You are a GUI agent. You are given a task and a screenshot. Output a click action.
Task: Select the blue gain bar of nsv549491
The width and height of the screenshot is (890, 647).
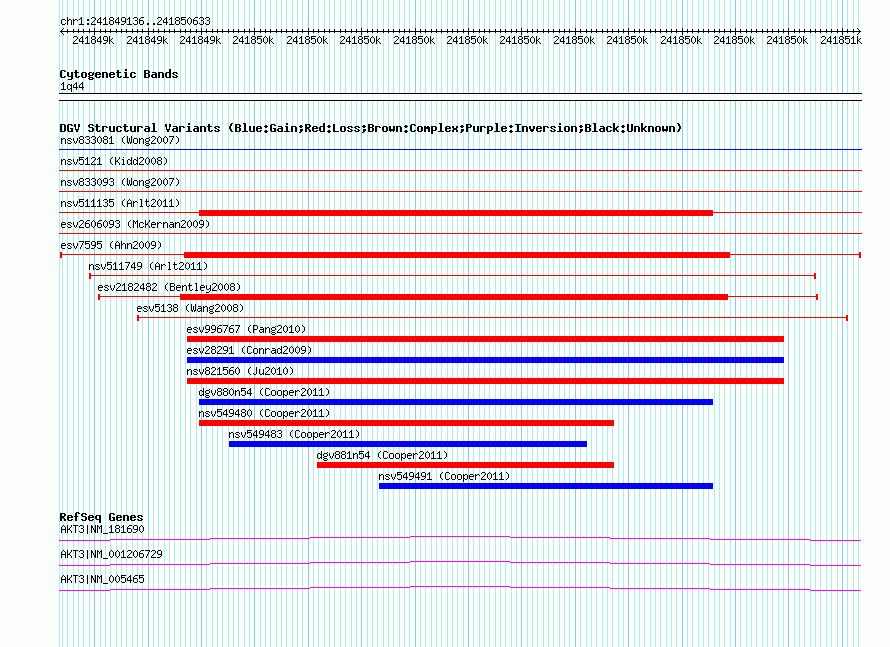tap(546, 486)
